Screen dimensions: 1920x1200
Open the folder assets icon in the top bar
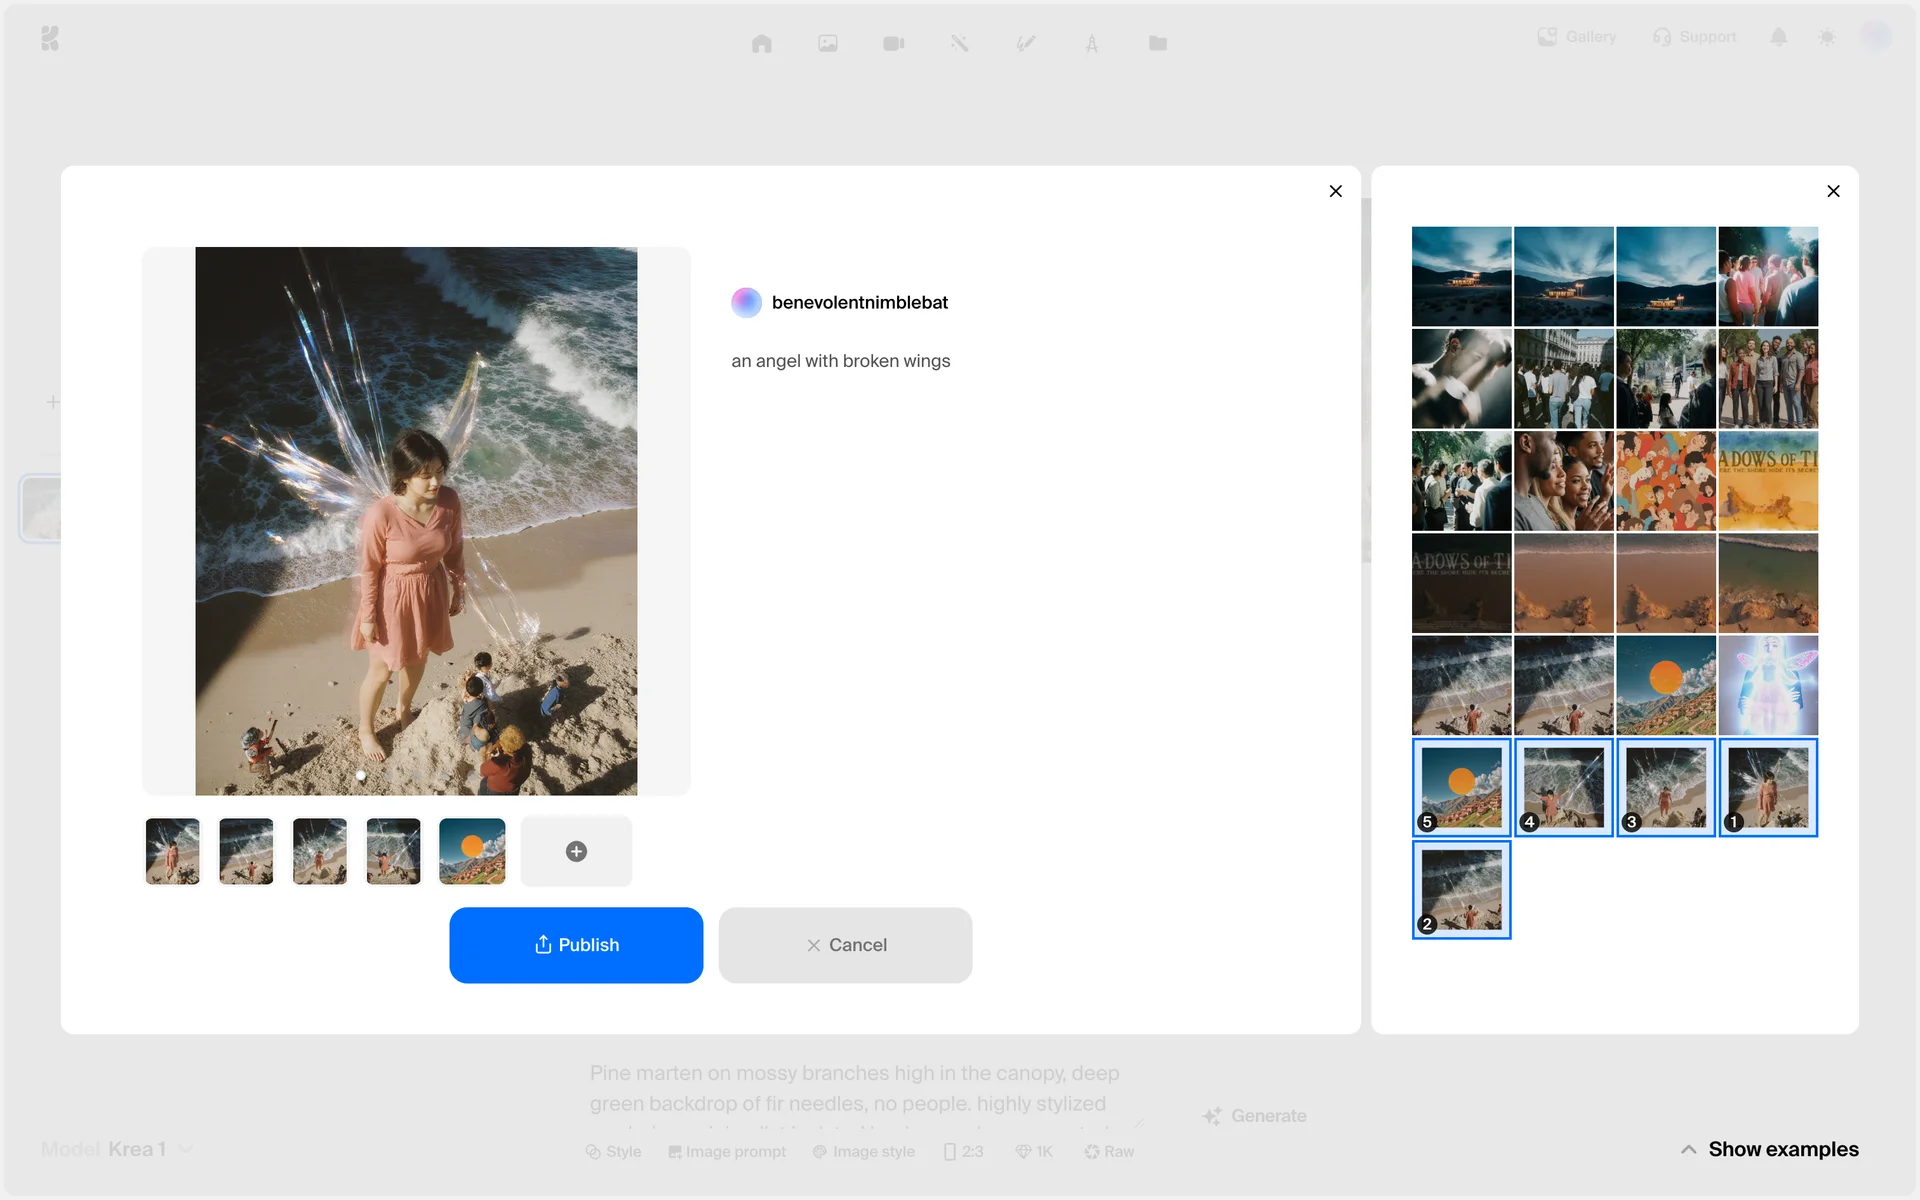pyautogui.click(x=1158, y=43)
